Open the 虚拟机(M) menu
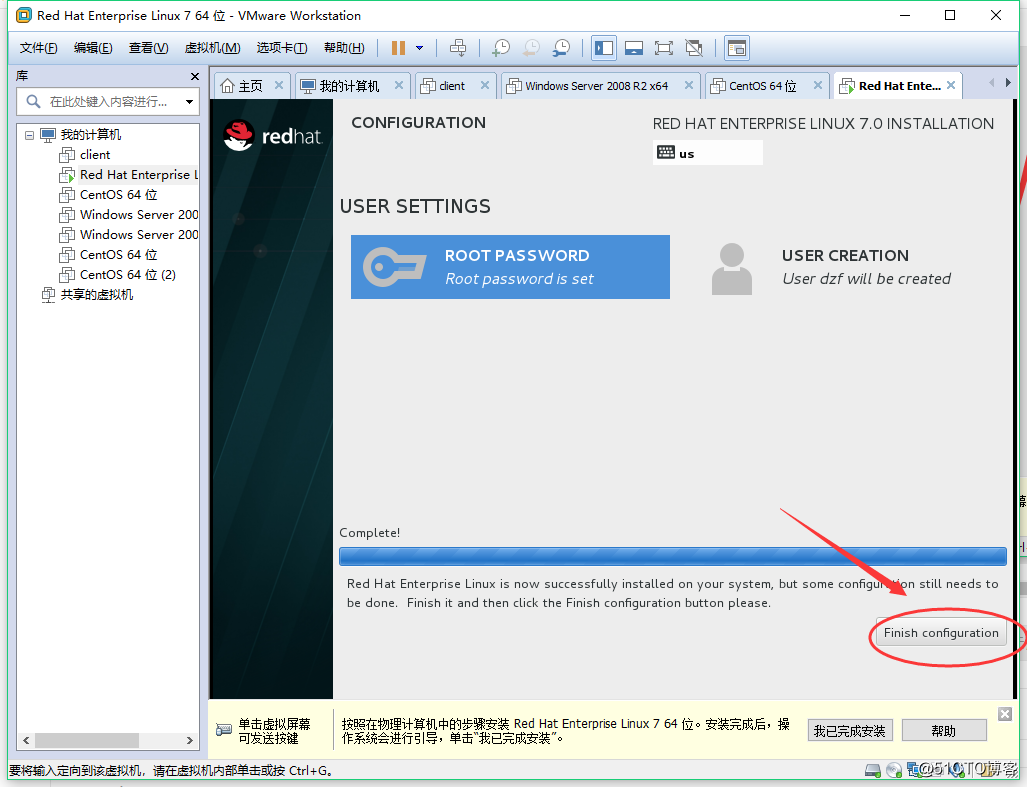1027x787 pixels. pyautogui.click(x=212, y=48)
